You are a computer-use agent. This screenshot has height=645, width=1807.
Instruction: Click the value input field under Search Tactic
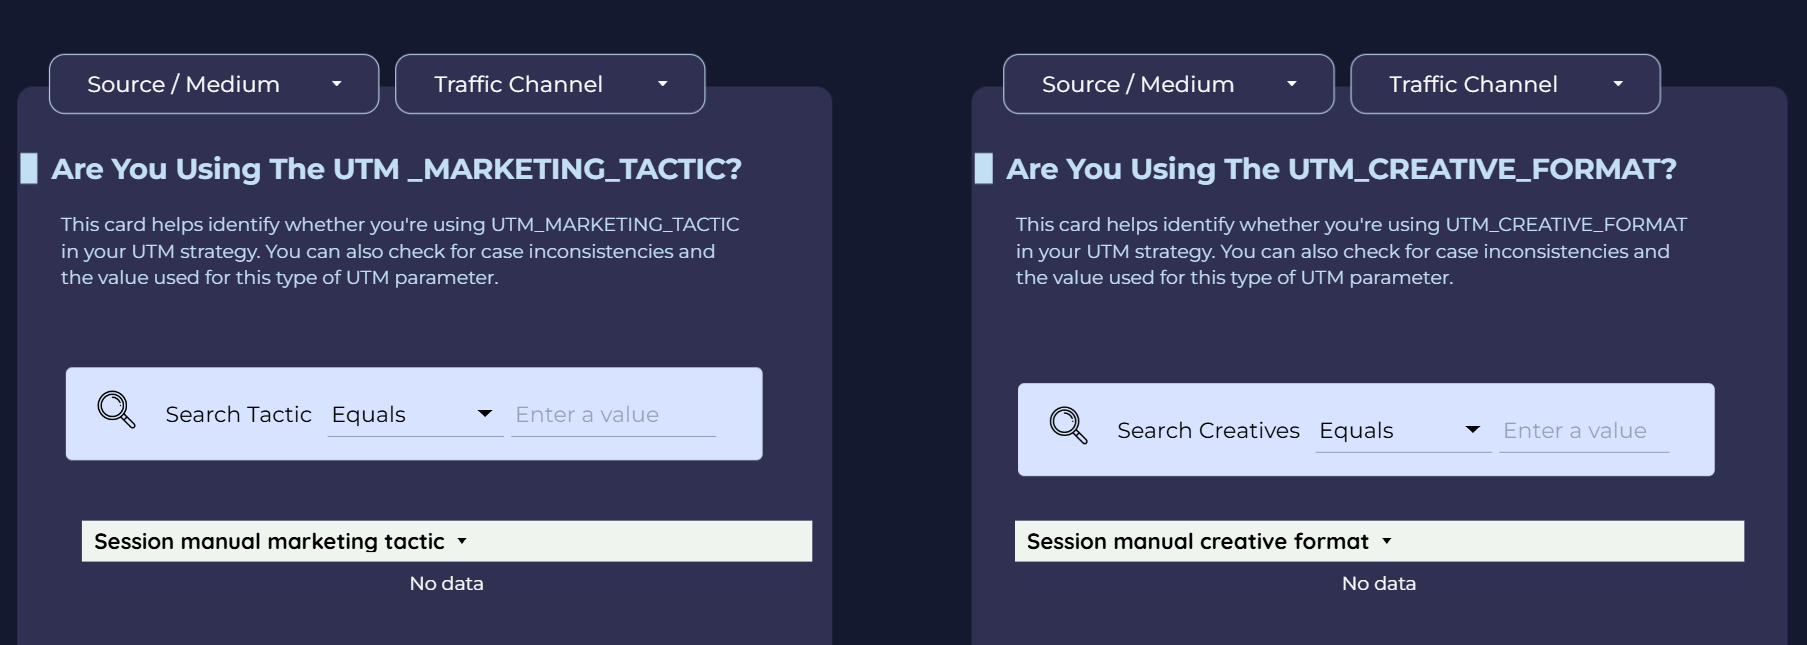(x=613, y=414)
